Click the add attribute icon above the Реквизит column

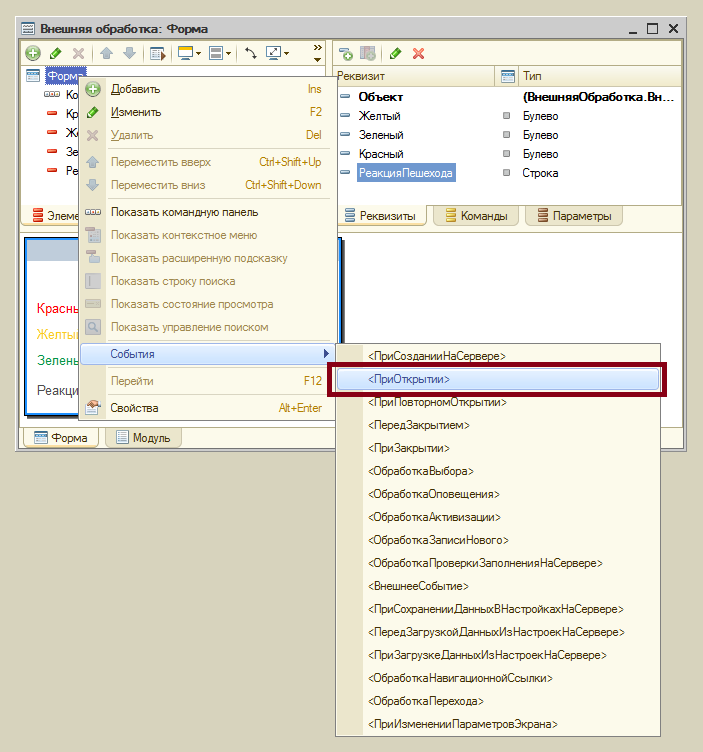pyautogui.click(x=346, y=53)
